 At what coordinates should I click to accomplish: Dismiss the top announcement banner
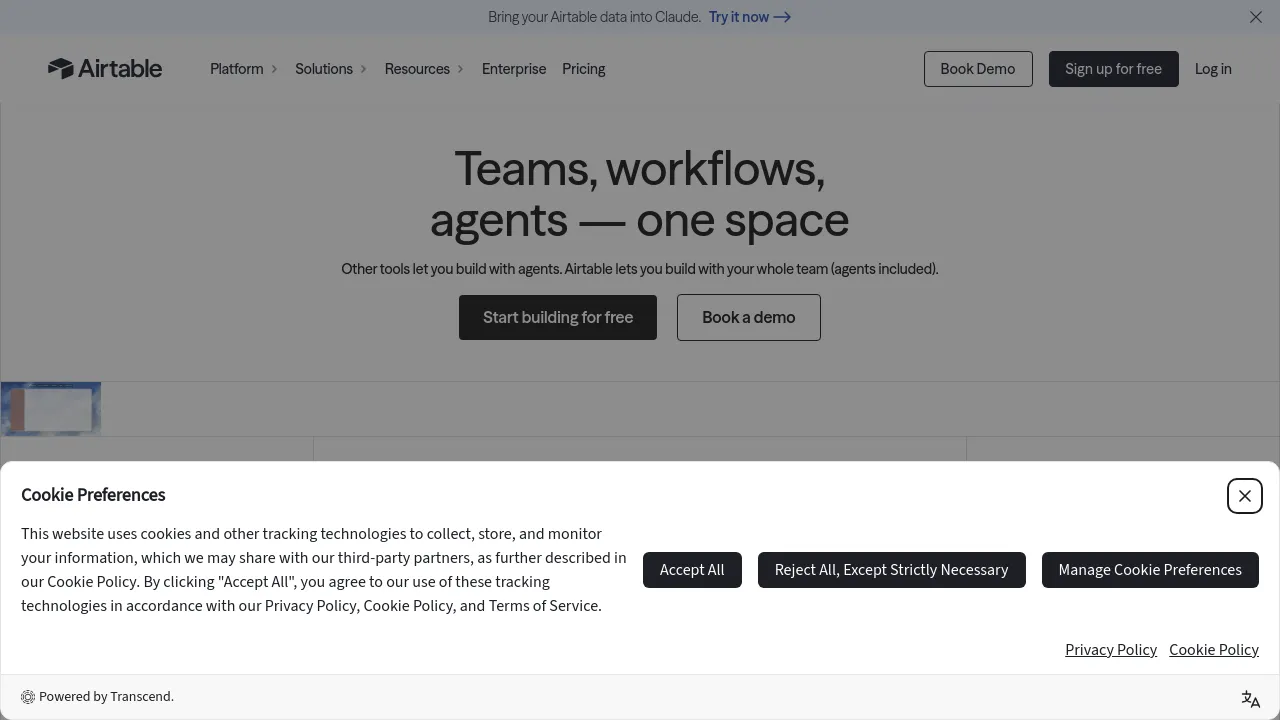pos(1256,17)
